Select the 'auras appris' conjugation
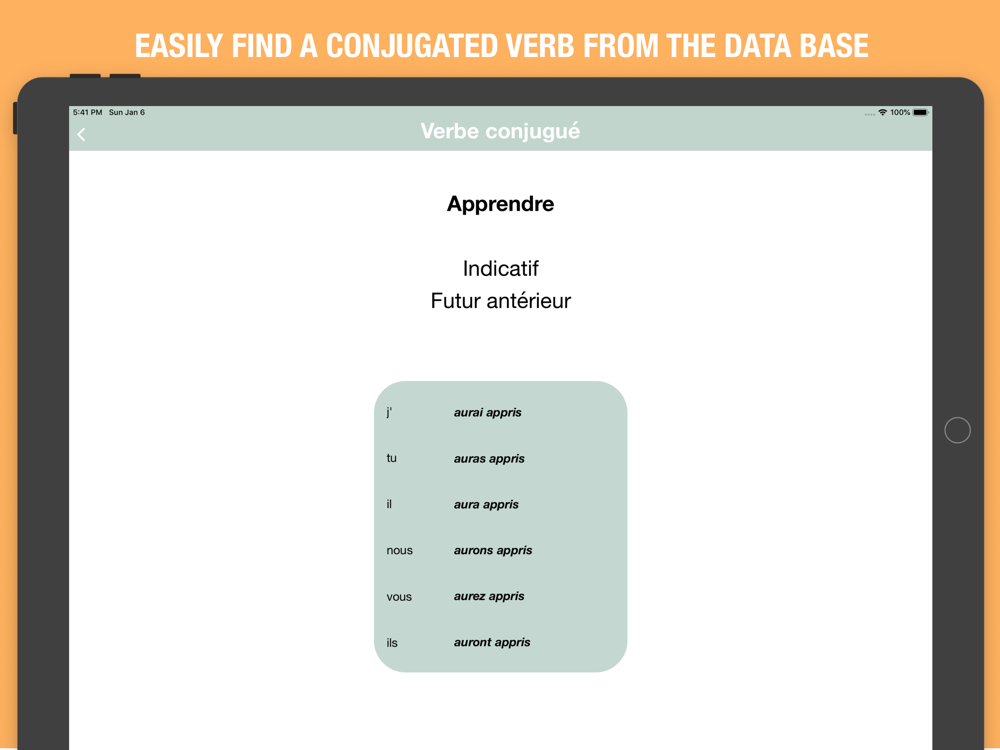Screen dimensions: 1000x750 point(489,459)
